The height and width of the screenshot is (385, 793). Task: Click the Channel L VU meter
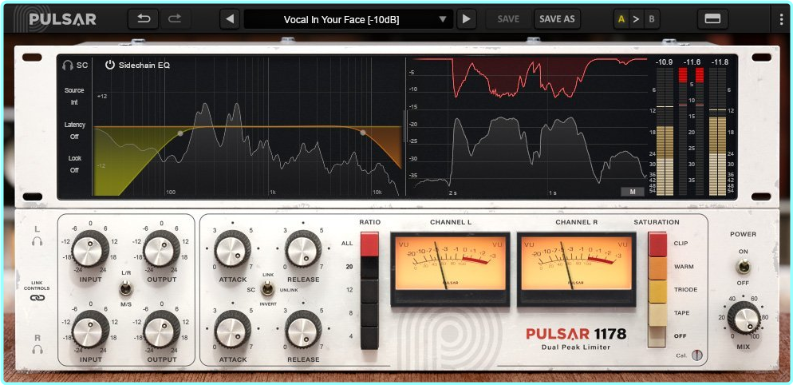point(450,268)
